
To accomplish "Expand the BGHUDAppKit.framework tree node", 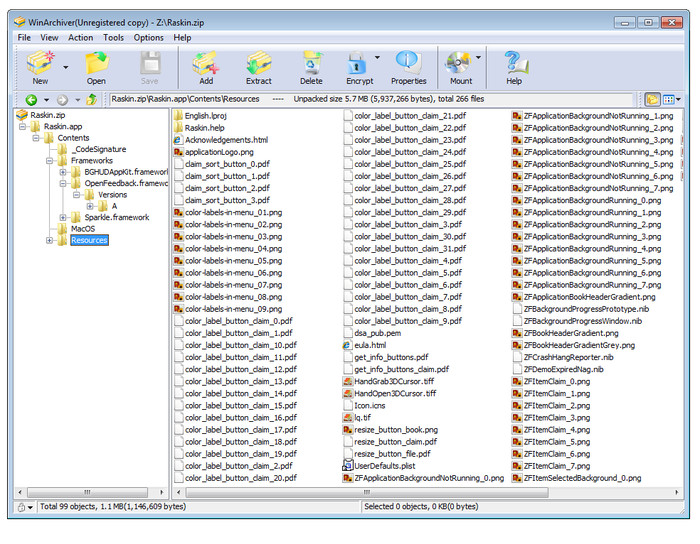I will tap(63, 172).
